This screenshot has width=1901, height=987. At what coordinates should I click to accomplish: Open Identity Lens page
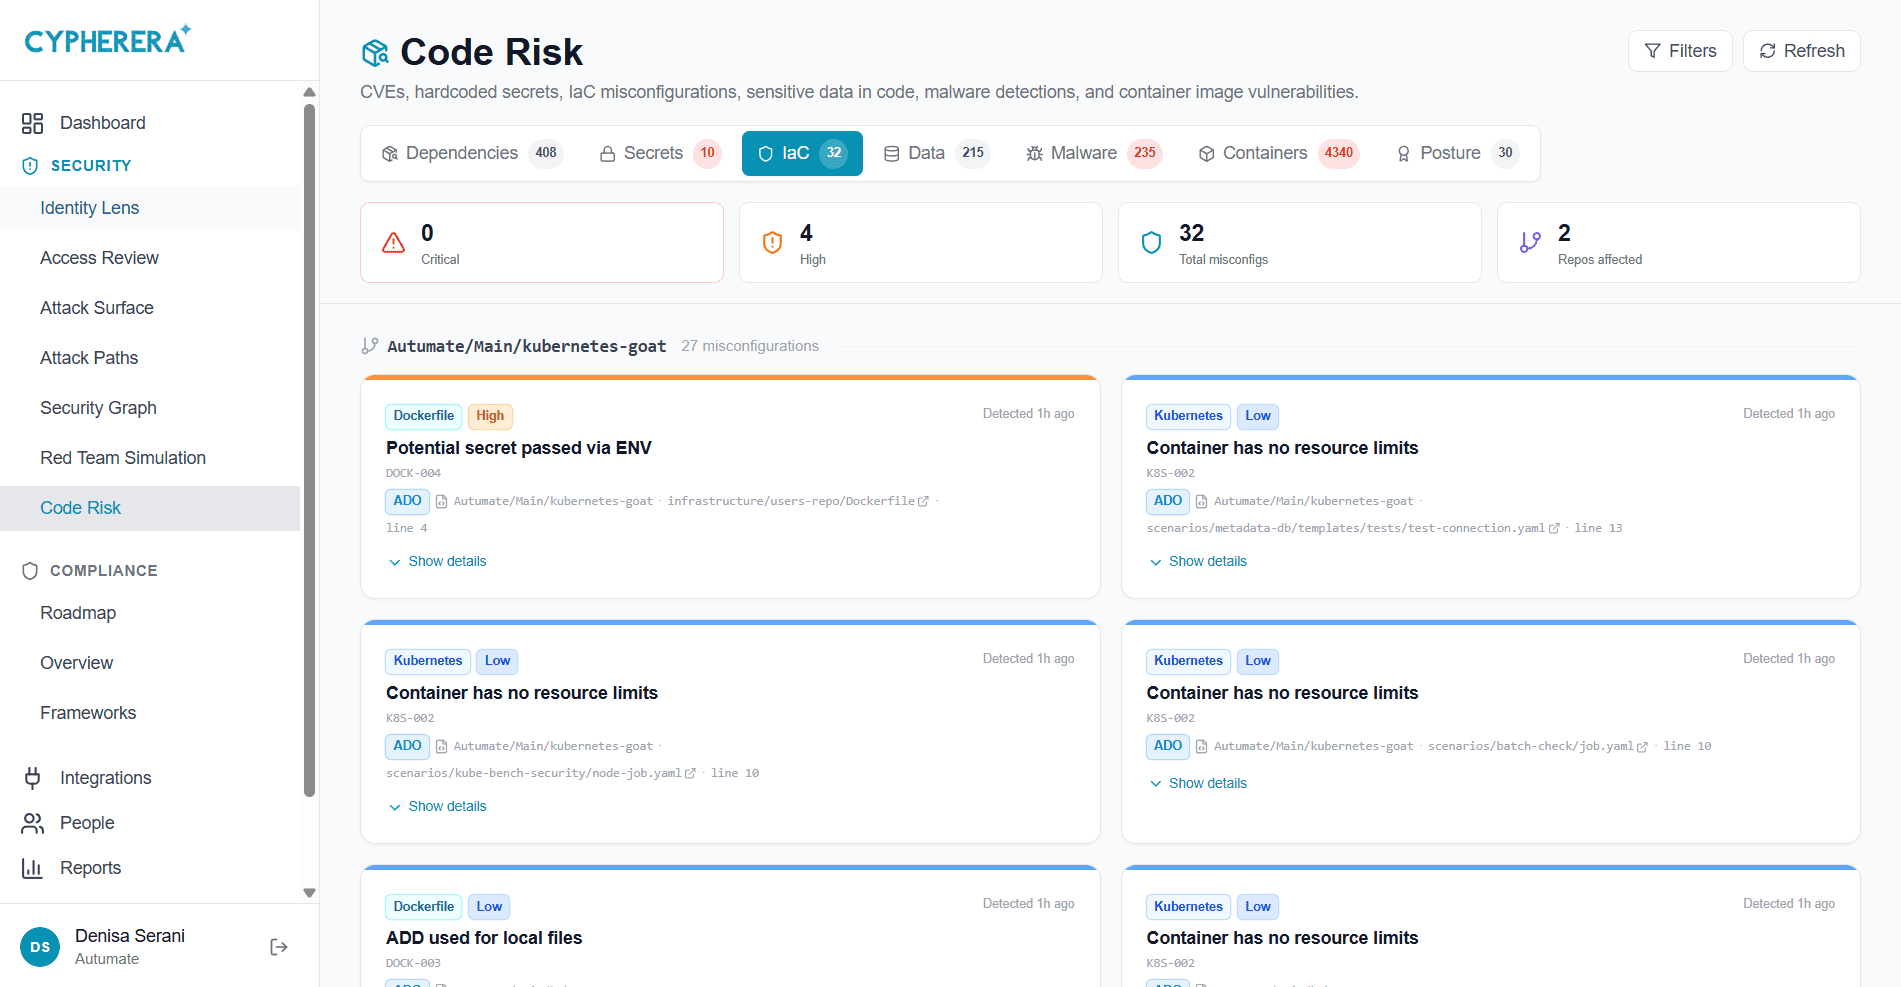(x=150, y=208)
